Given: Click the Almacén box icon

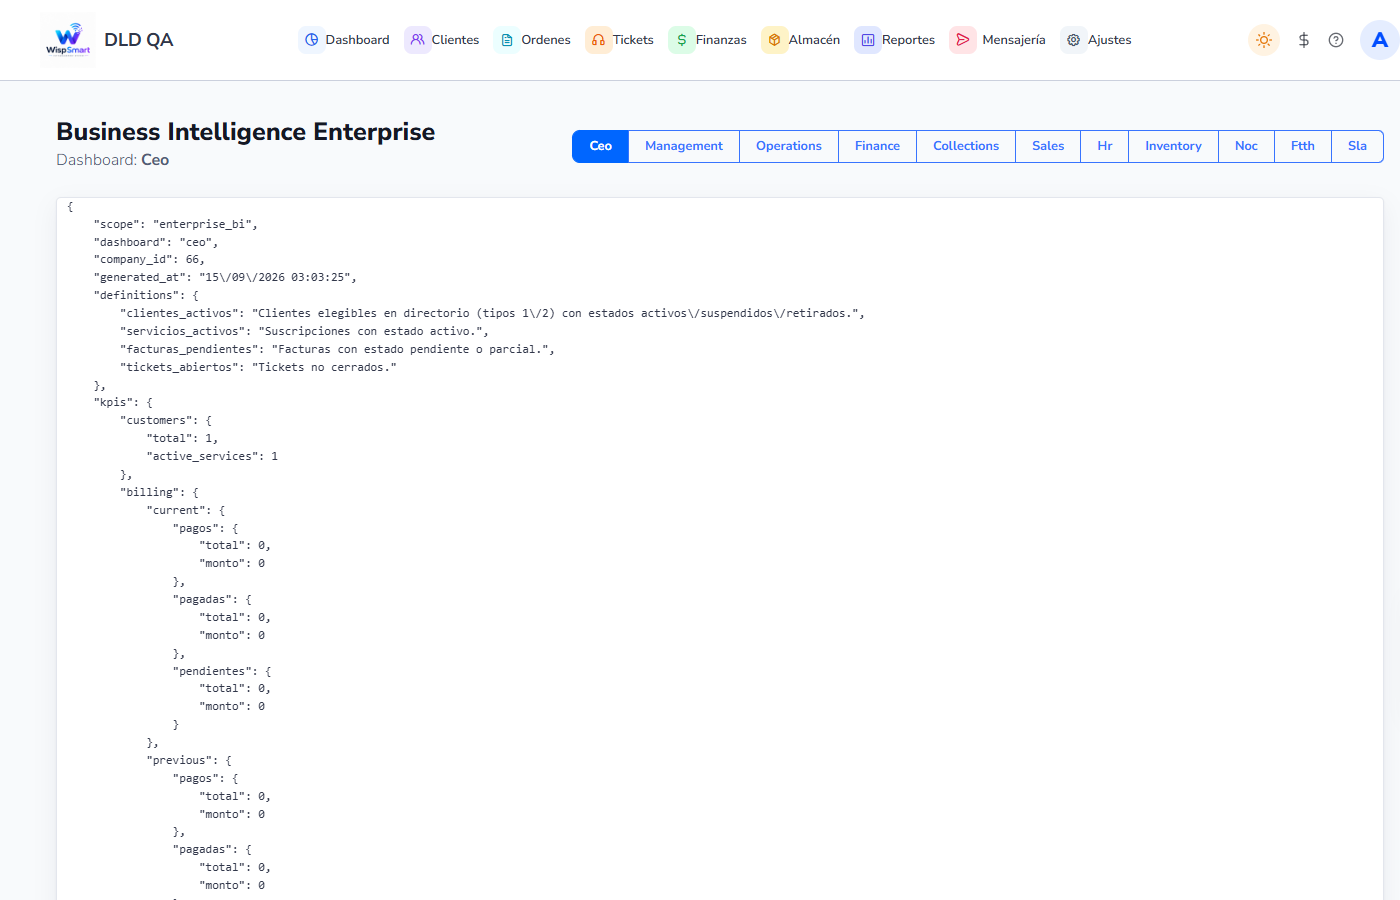Looking at the screenshot, I should (774, 40).
